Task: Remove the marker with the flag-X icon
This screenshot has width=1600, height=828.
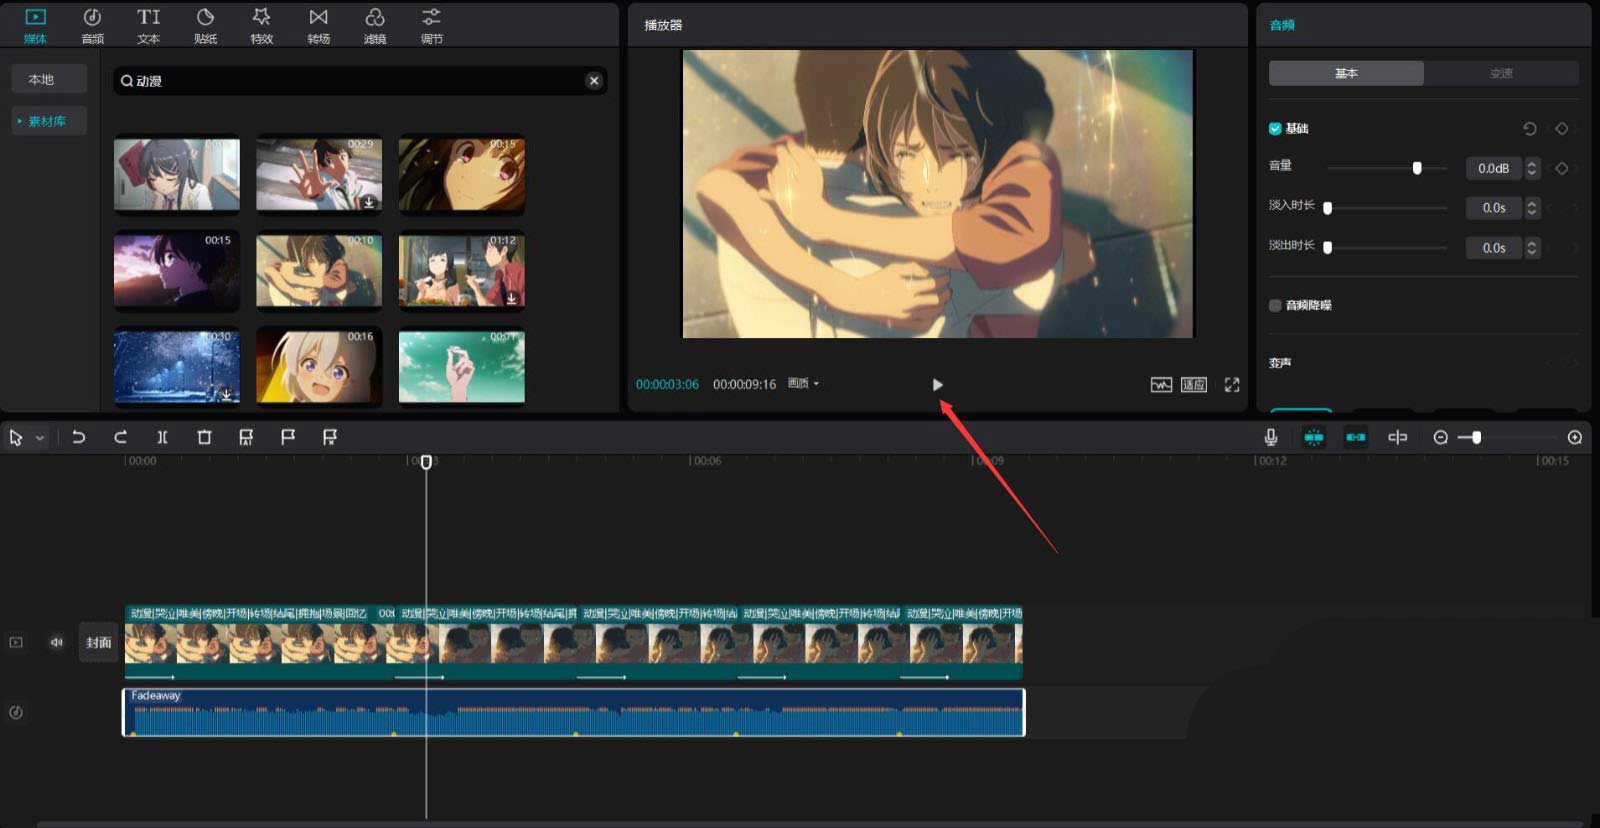Action: tap(330, 437)
